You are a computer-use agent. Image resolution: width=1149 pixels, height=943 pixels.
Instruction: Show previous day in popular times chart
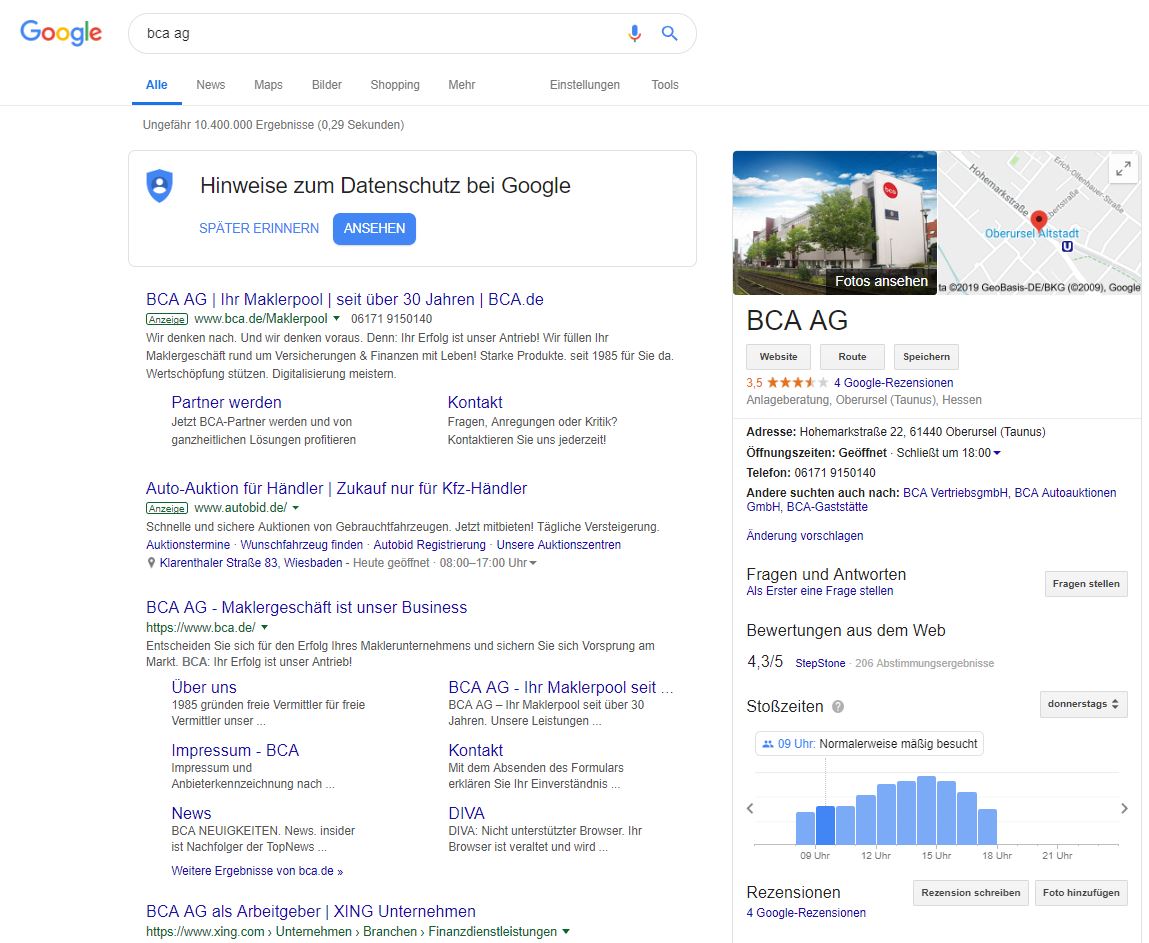pyautogui.click(x=750, y=808)
